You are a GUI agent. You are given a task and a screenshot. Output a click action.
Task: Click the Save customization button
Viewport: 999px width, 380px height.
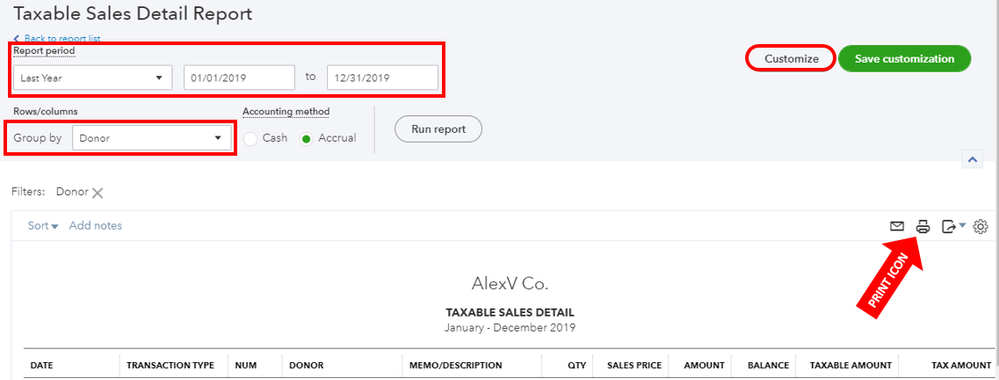(904, 58)
